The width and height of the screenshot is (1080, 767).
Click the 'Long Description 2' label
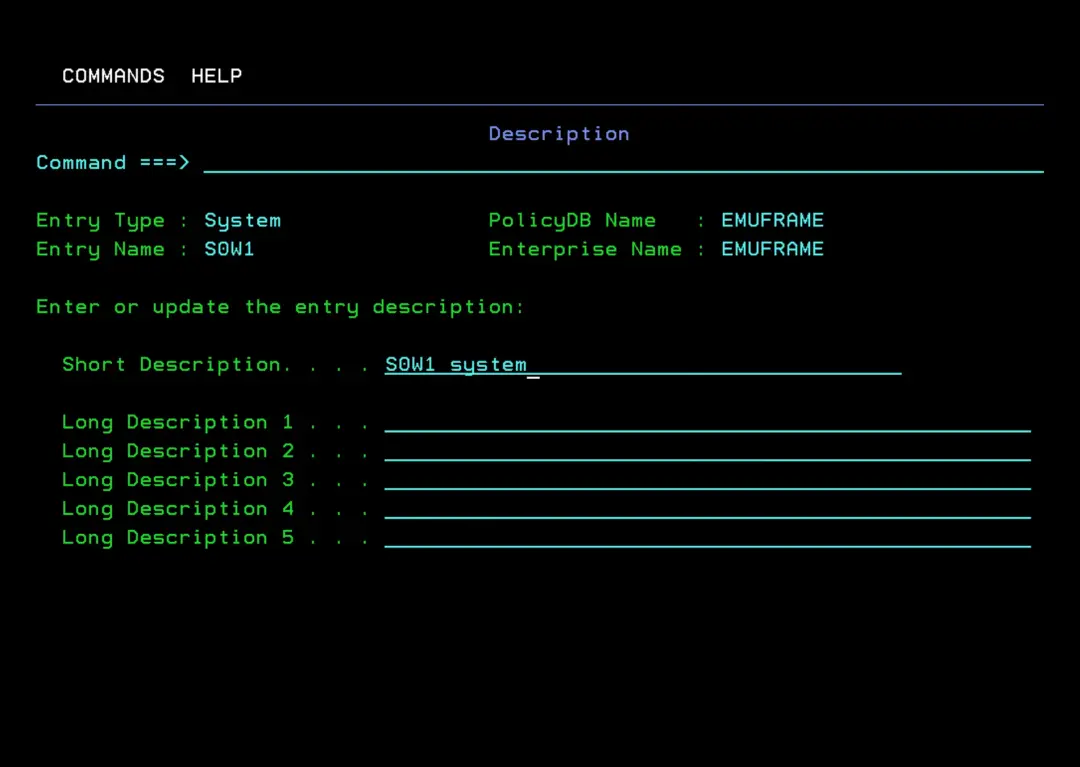click(x=178, y=452)
